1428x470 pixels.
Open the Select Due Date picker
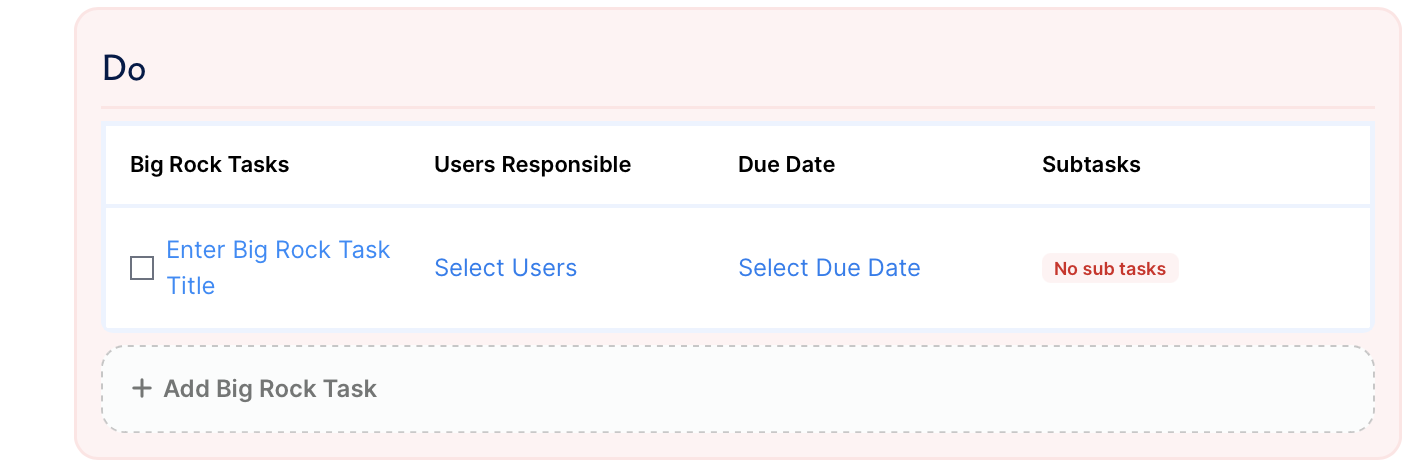click(829, 268)
